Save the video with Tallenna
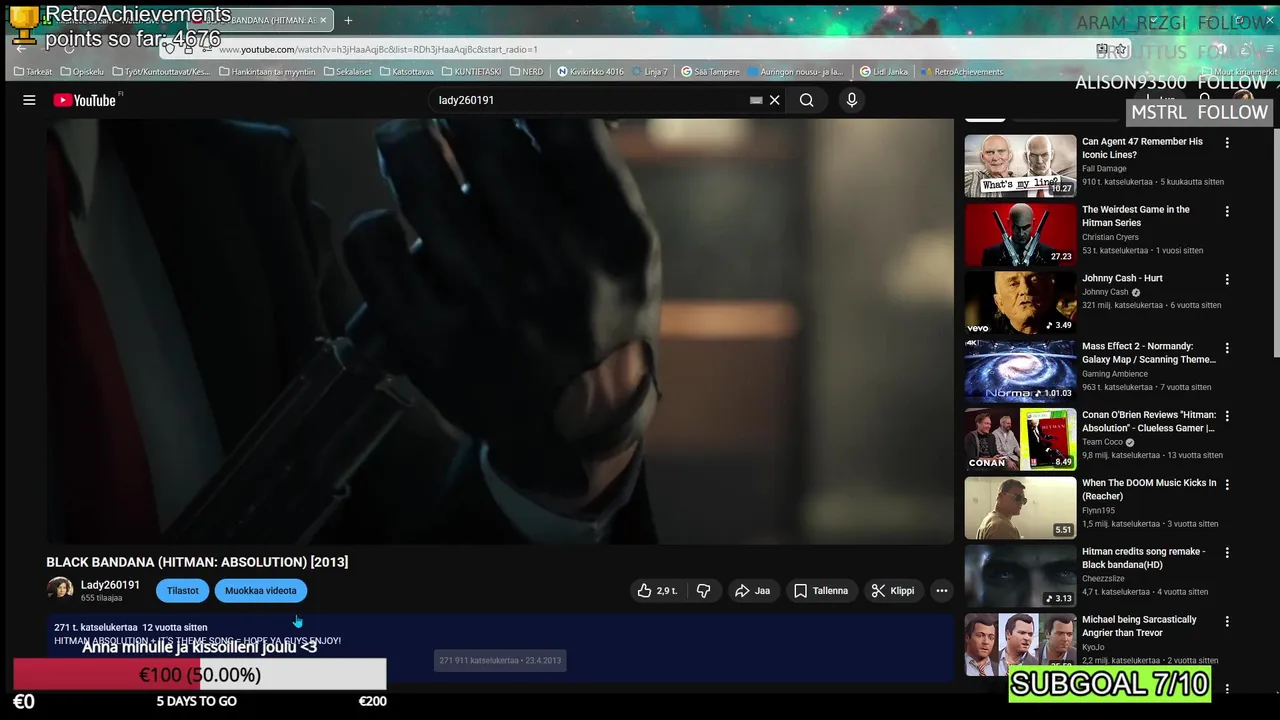 821,591
